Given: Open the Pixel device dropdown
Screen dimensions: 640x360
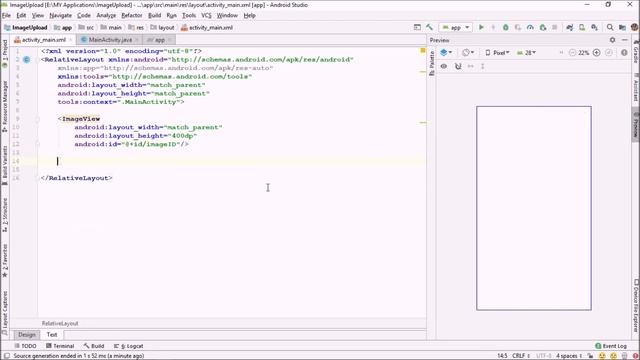Looking at the screenshot, I should pos(497,53).
